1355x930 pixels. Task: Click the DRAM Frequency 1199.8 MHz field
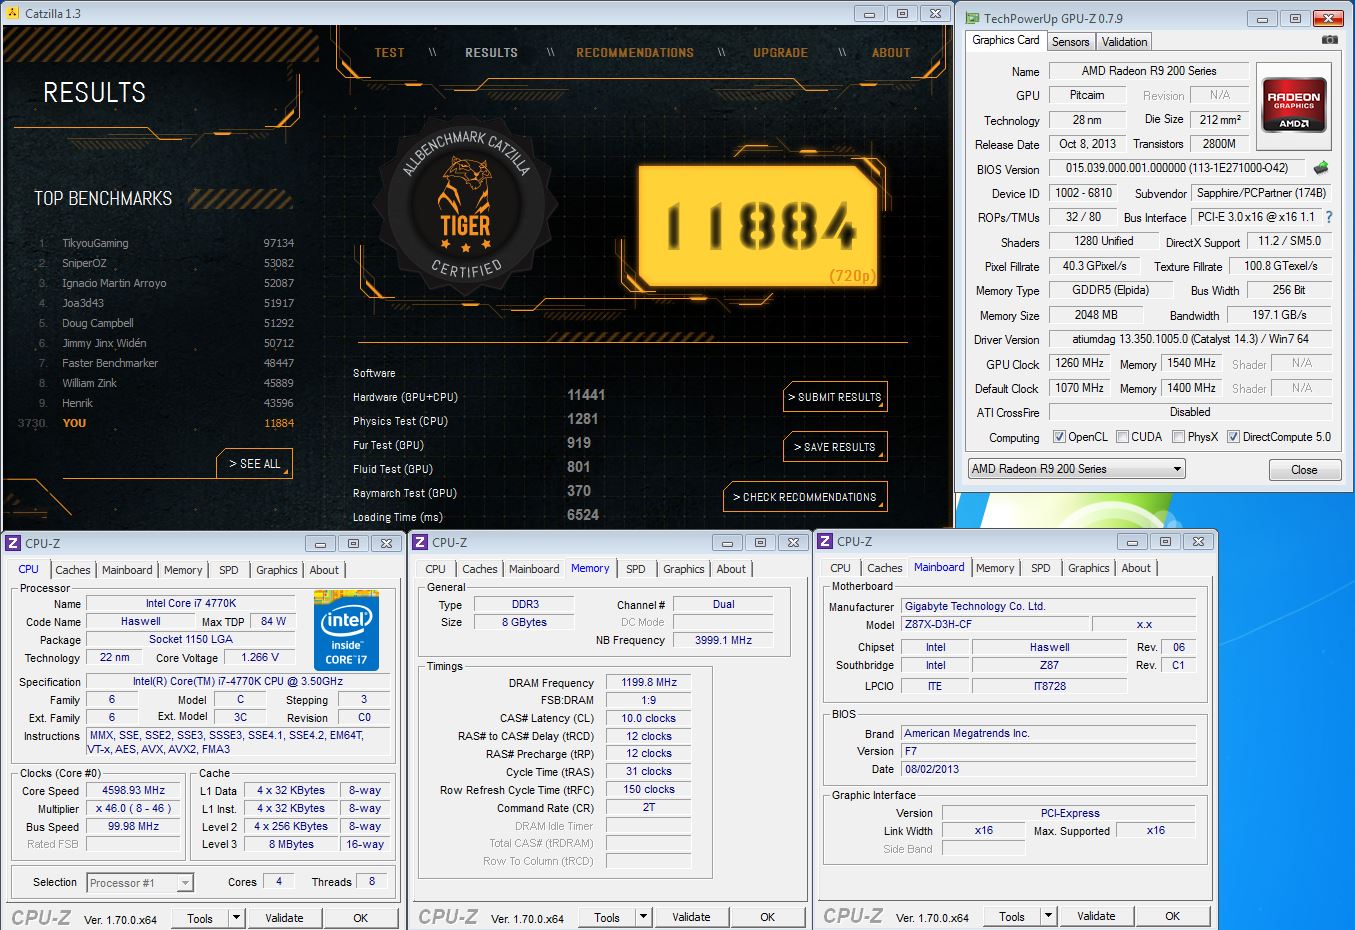click(x=648, y=682)
